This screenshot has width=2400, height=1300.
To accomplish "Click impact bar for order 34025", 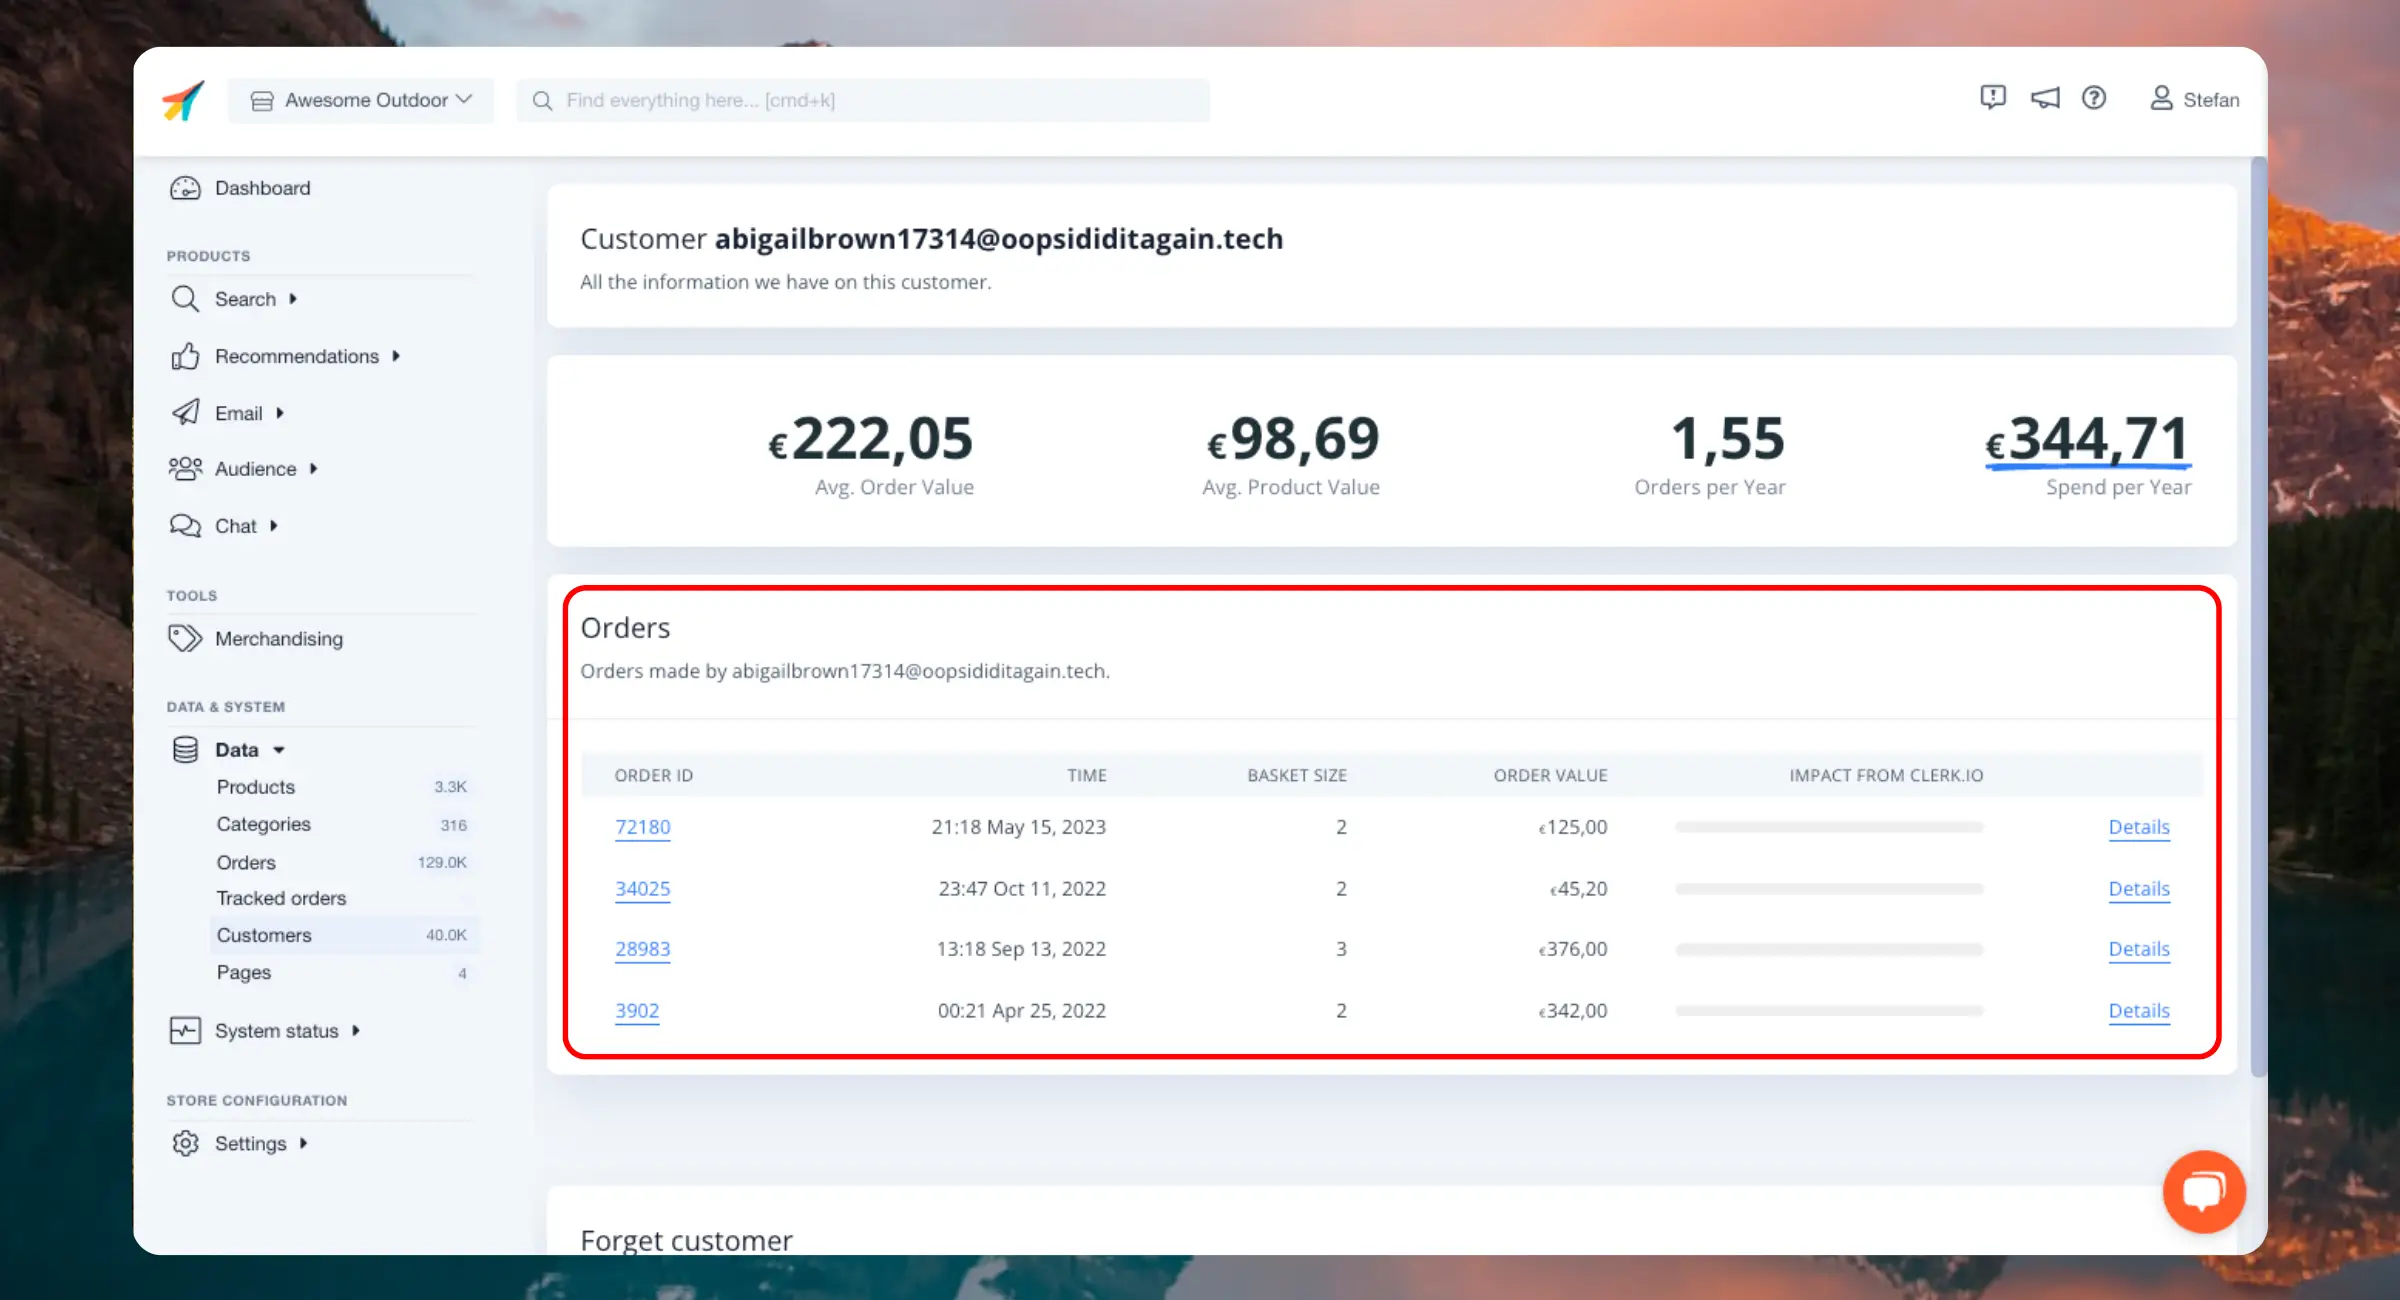I will pos(1829,889).
